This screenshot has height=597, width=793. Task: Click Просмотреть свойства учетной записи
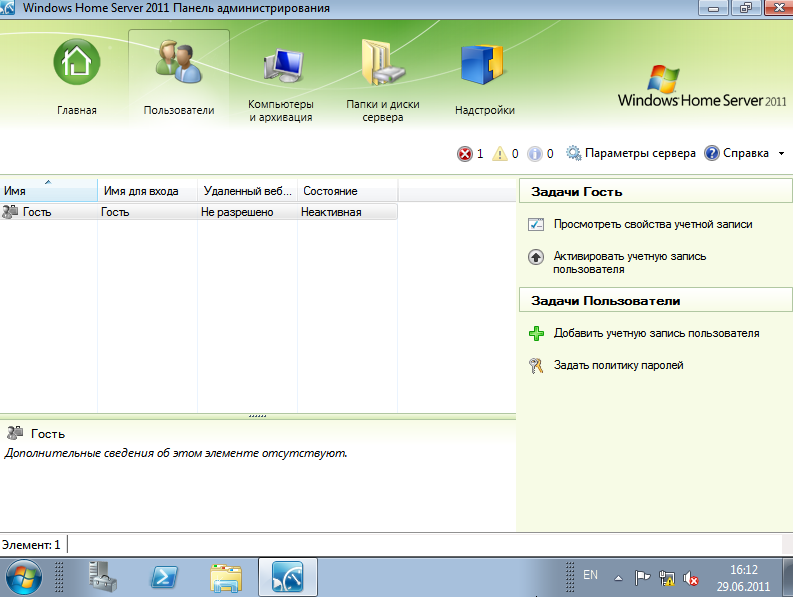click(653, 224)
